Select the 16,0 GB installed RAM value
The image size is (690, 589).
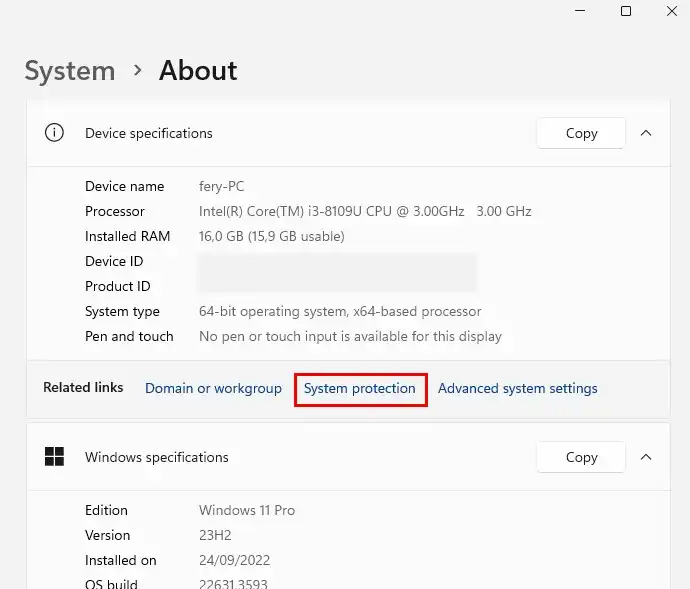pyautogui.click(x=272, y=236)
